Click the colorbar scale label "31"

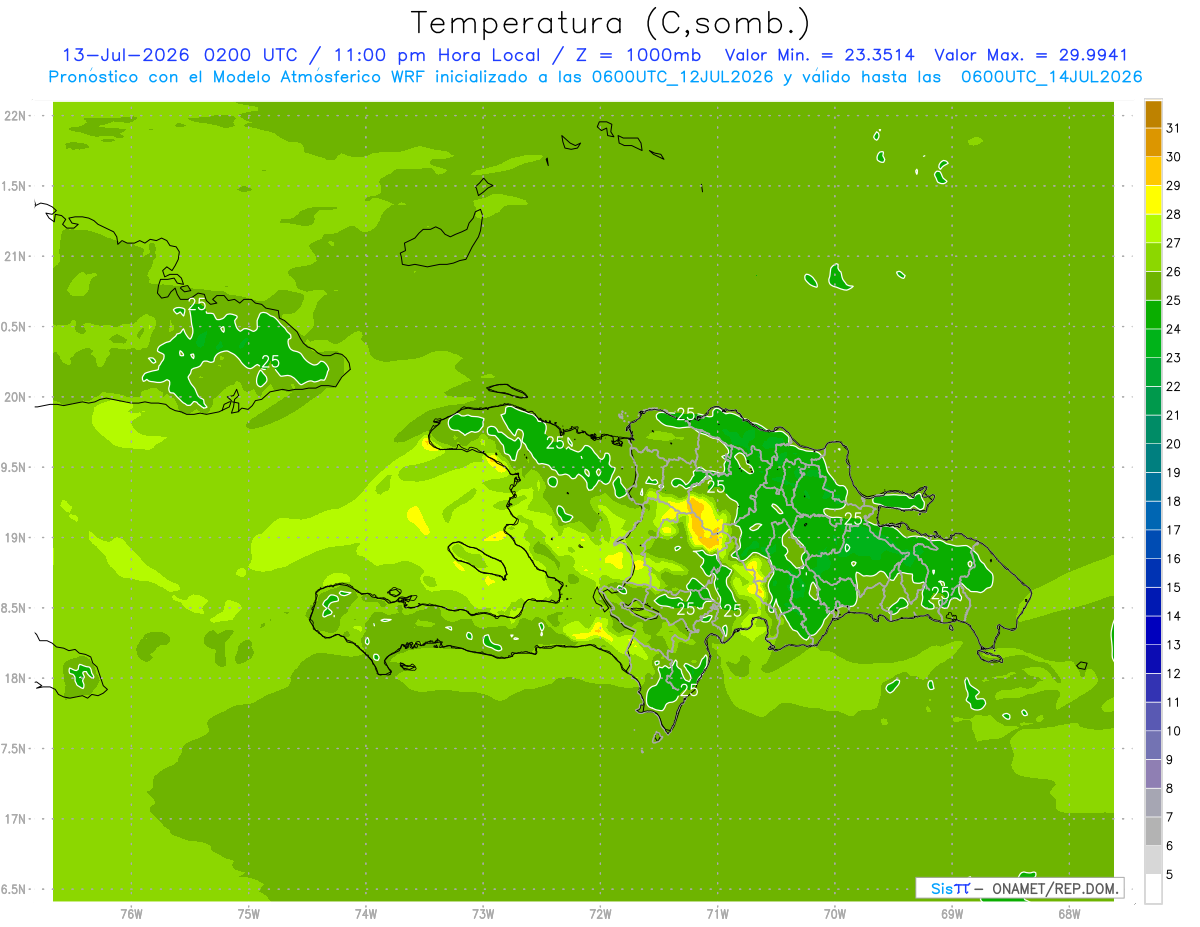1173,128
